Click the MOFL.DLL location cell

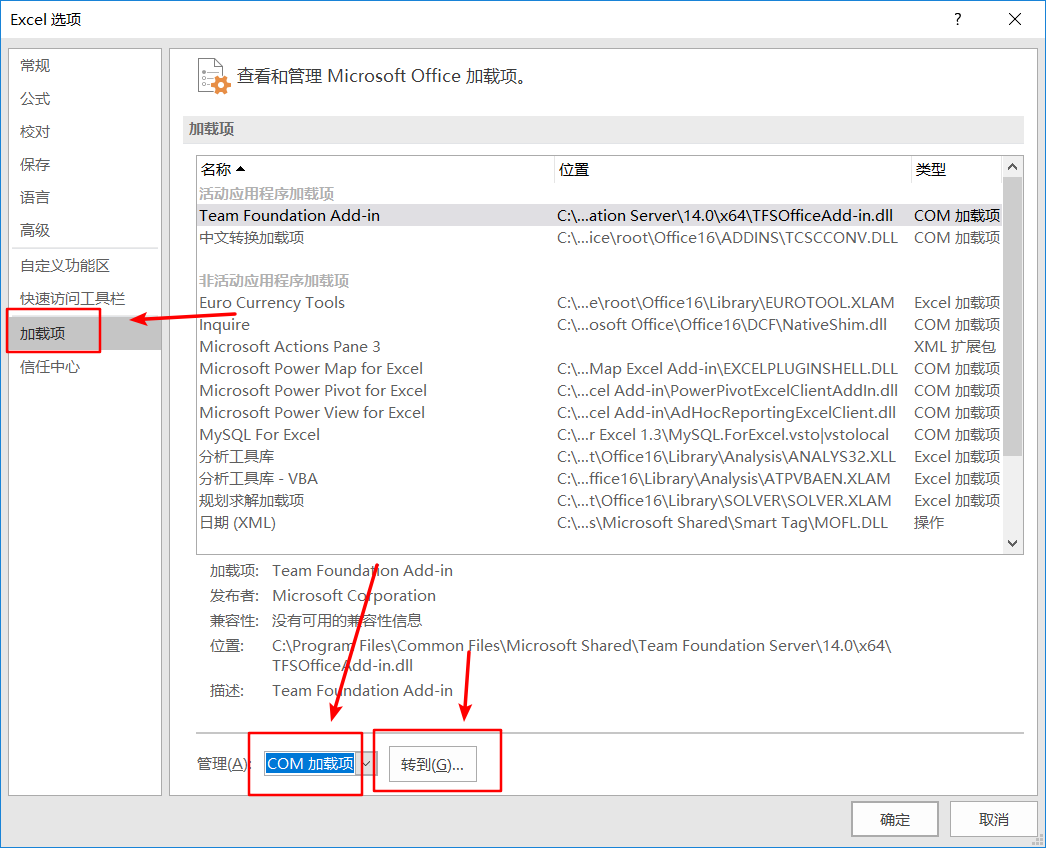pos(722,523)
